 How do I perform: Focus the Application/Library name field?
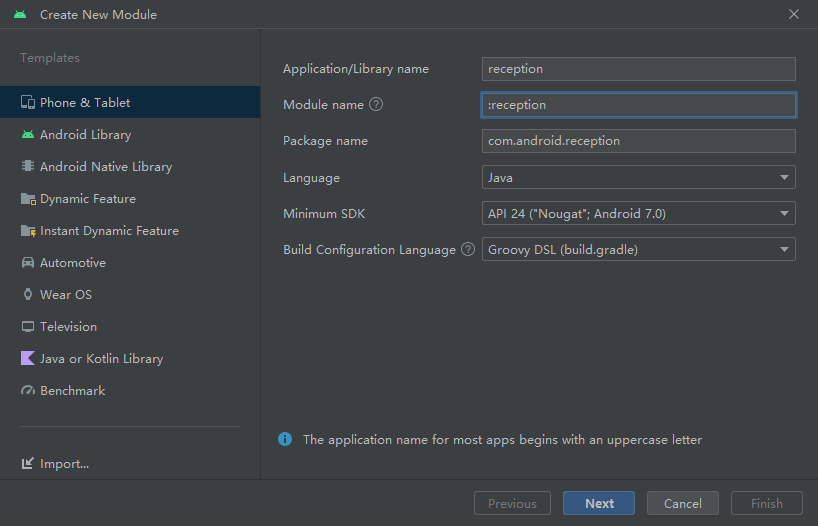pyautogui.click(x=638, y=69)
